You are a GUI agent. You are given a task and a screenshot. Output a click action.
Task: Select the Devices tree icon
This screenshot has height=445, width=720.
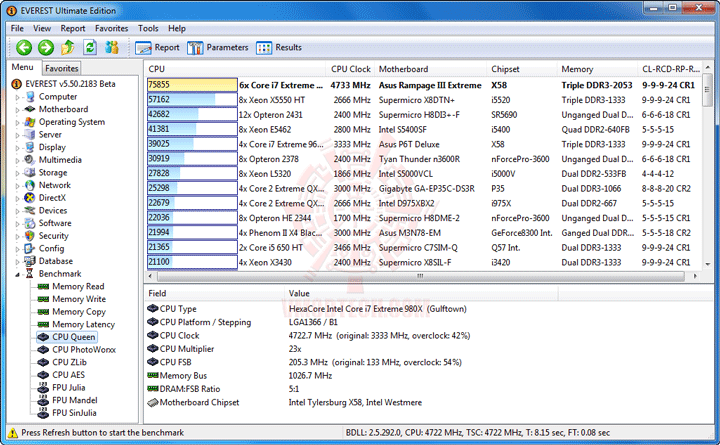pyautogui.click(x=30, y=210)
